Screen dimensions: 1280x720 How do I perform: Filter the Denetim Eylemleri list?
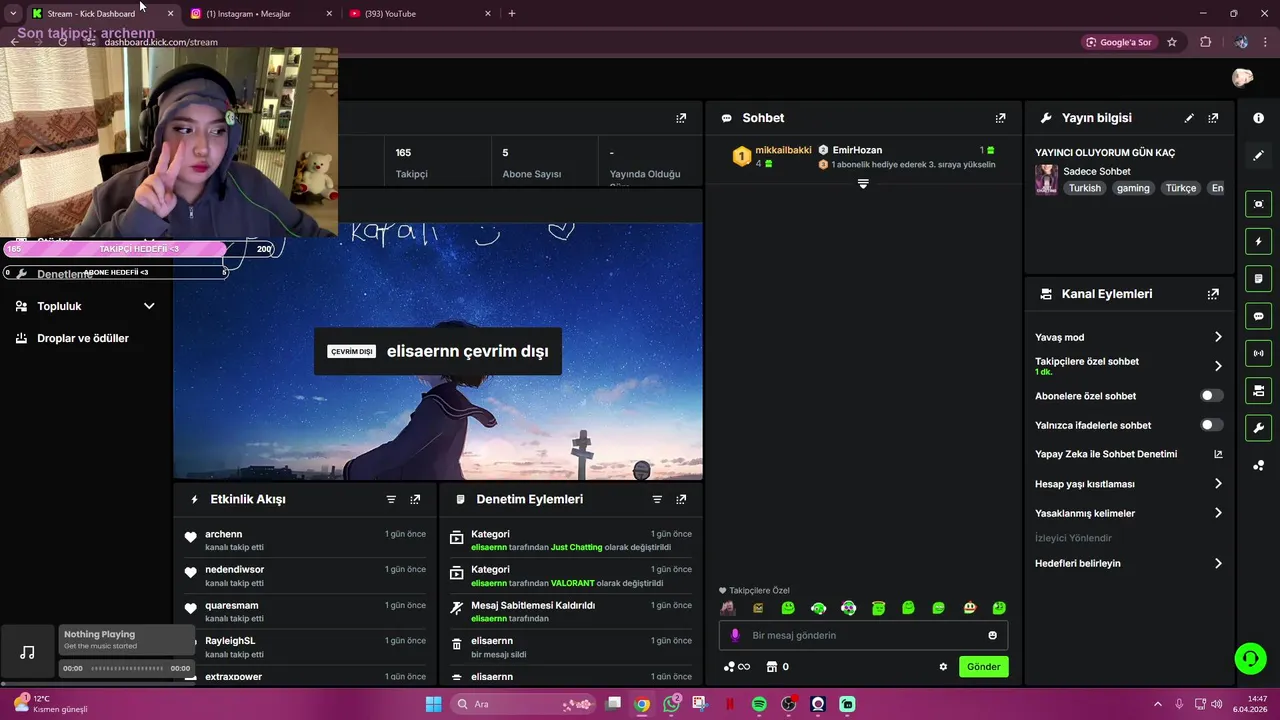(x=657, y=499)
